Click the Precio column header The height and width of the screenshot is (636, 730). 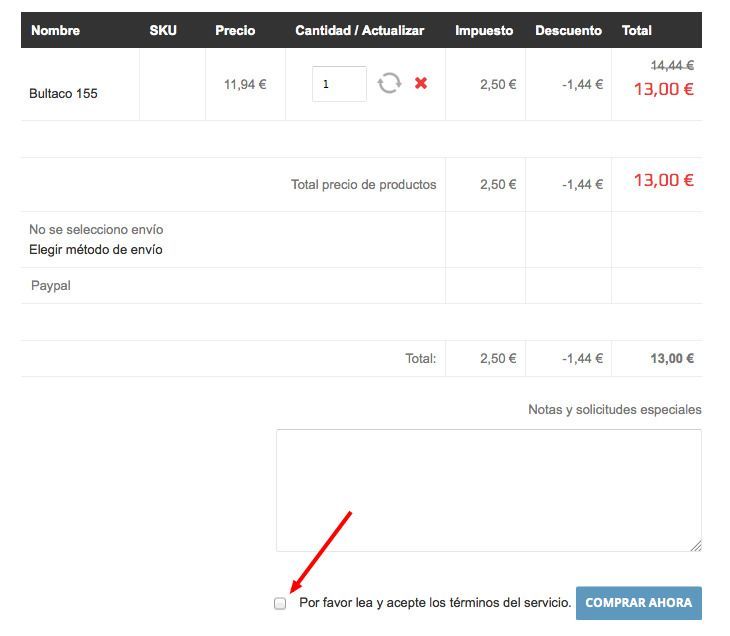pos(235,30)
